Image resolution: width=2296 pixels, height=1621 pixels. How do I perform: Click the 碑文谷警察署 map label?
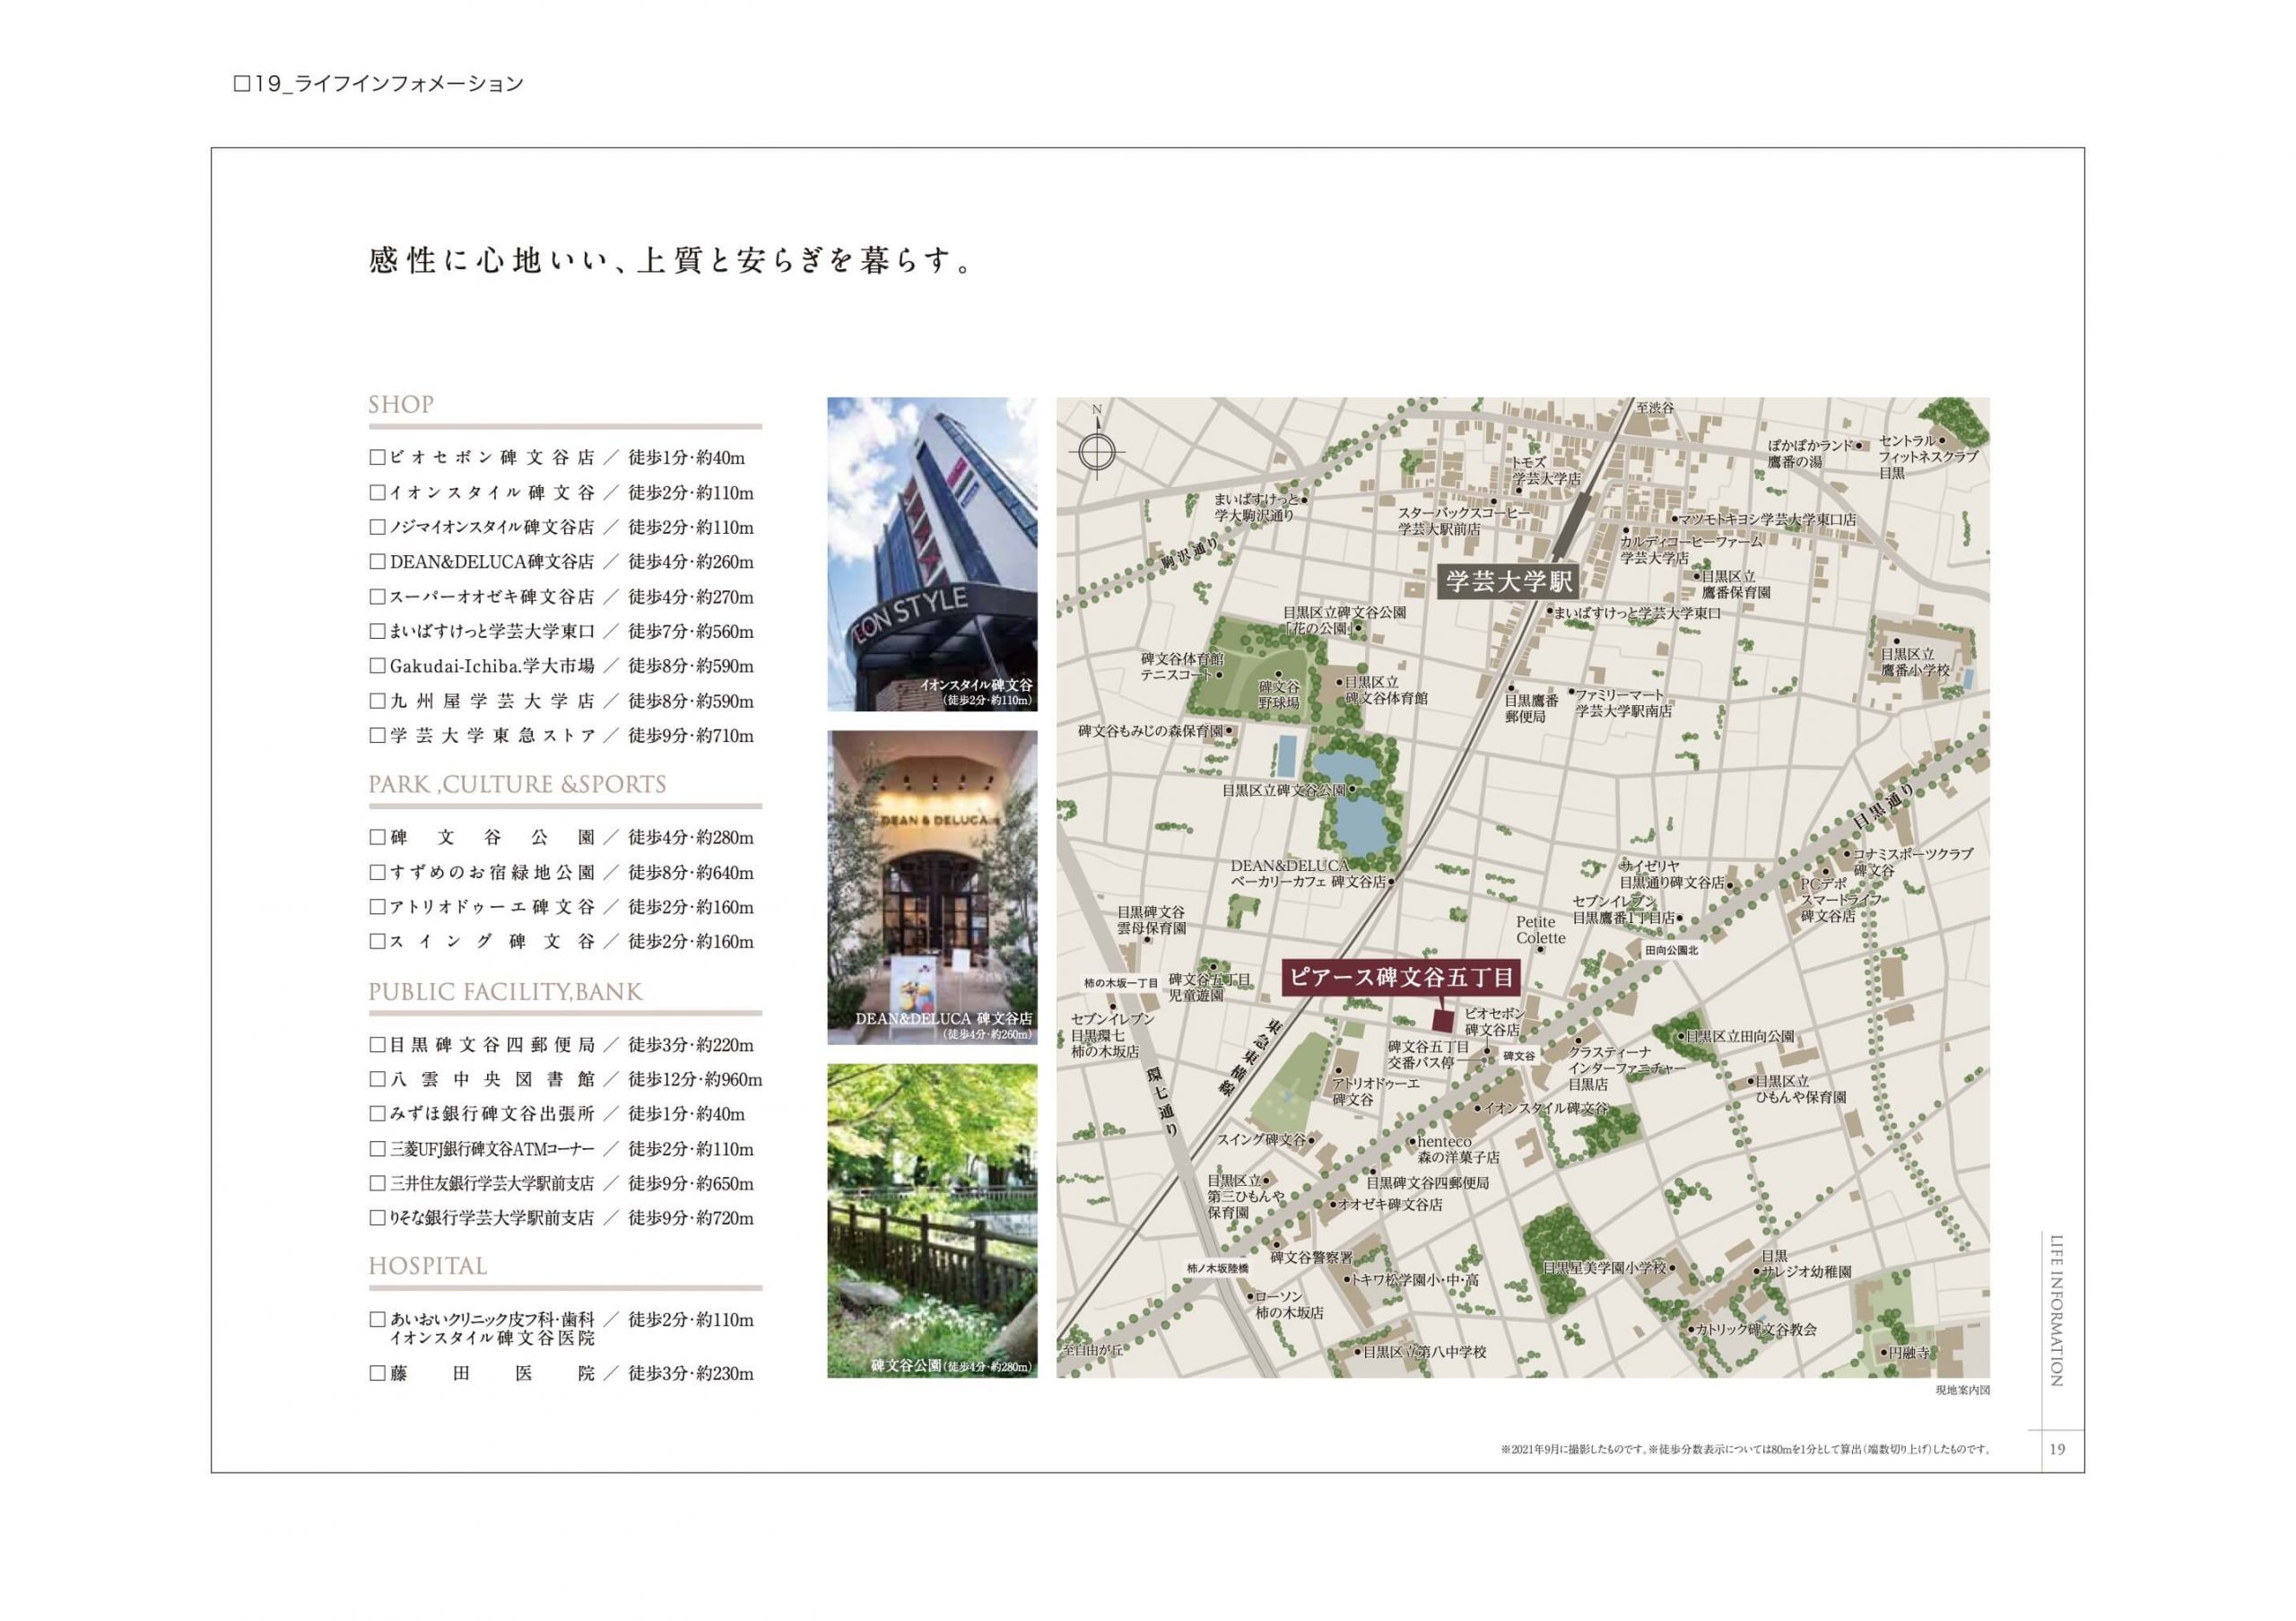[1311, 1257]
